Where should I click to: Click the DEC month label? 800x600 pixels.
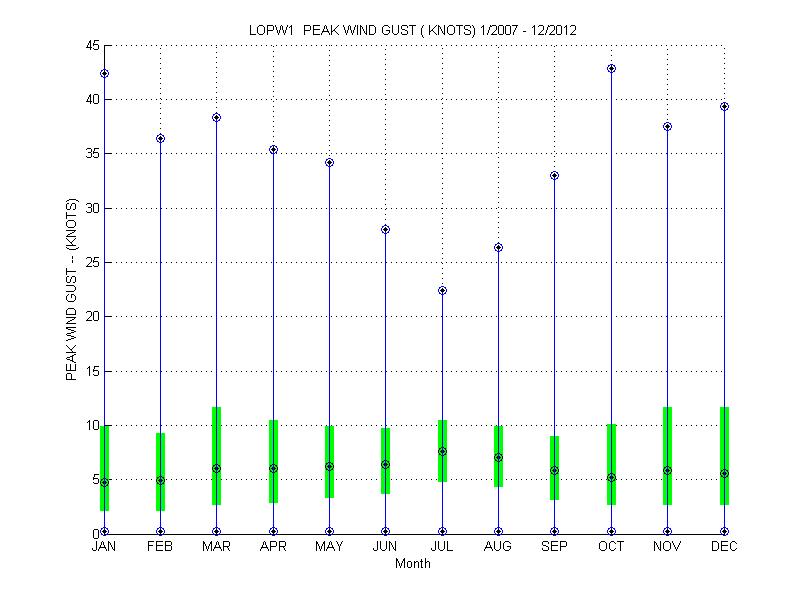click(724, 546)
